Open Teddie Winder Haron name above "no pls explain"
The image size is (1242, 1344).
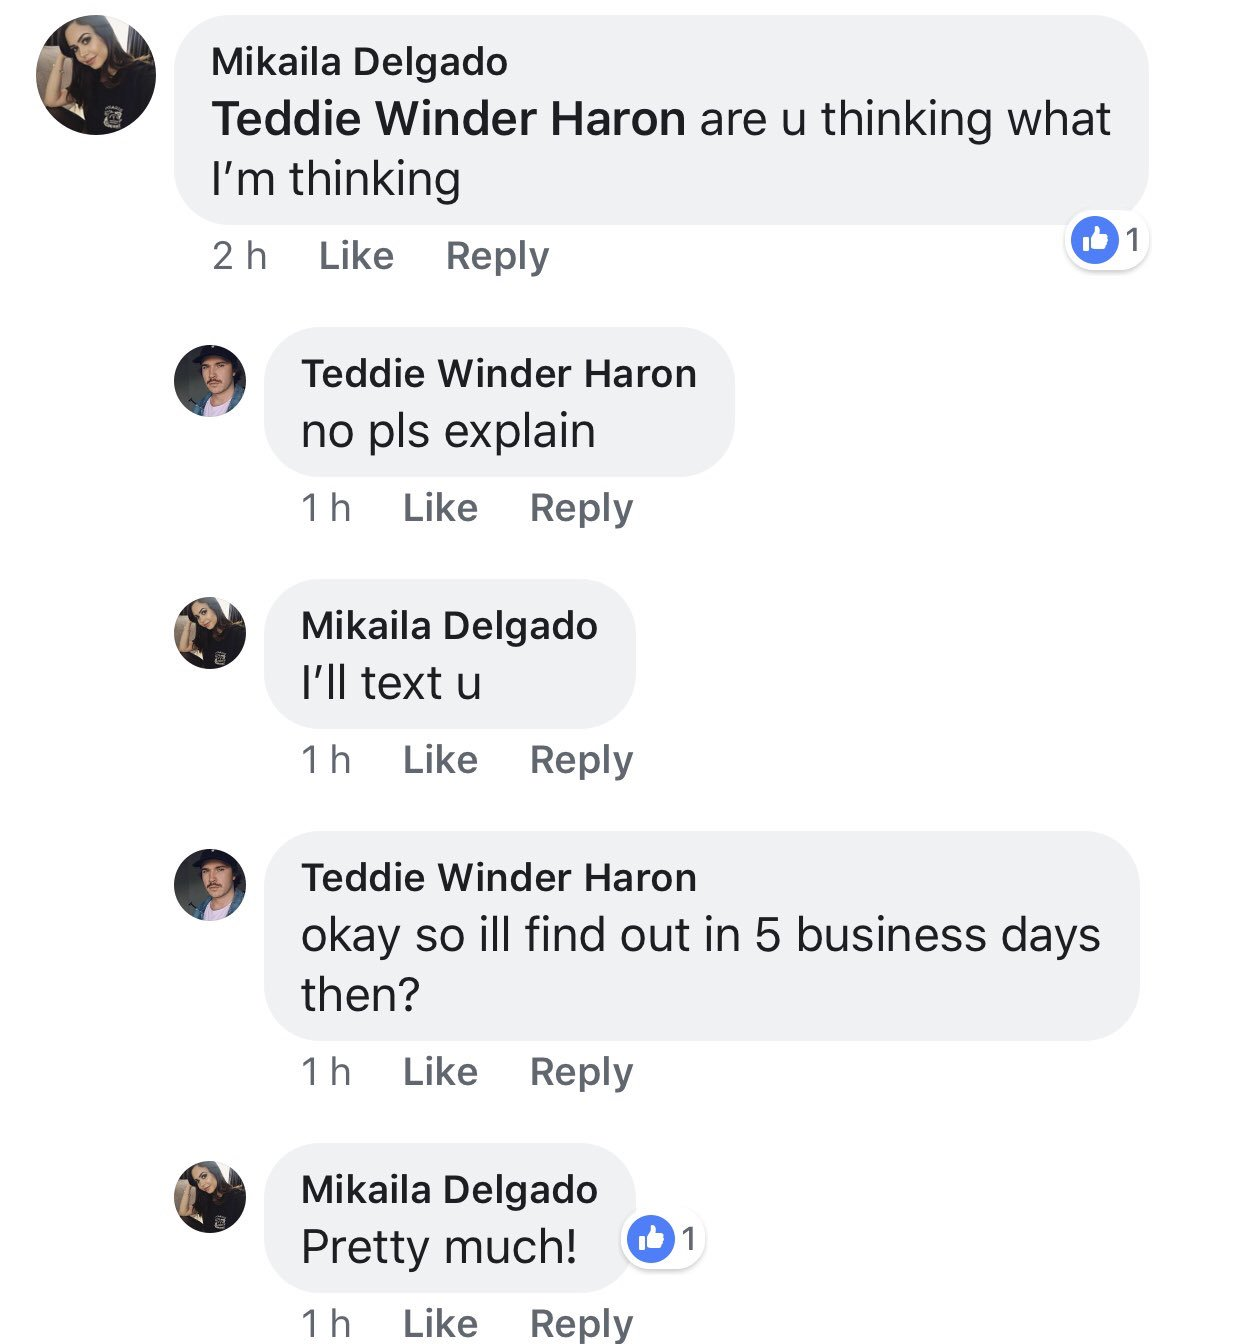click(x=499, y=374)
